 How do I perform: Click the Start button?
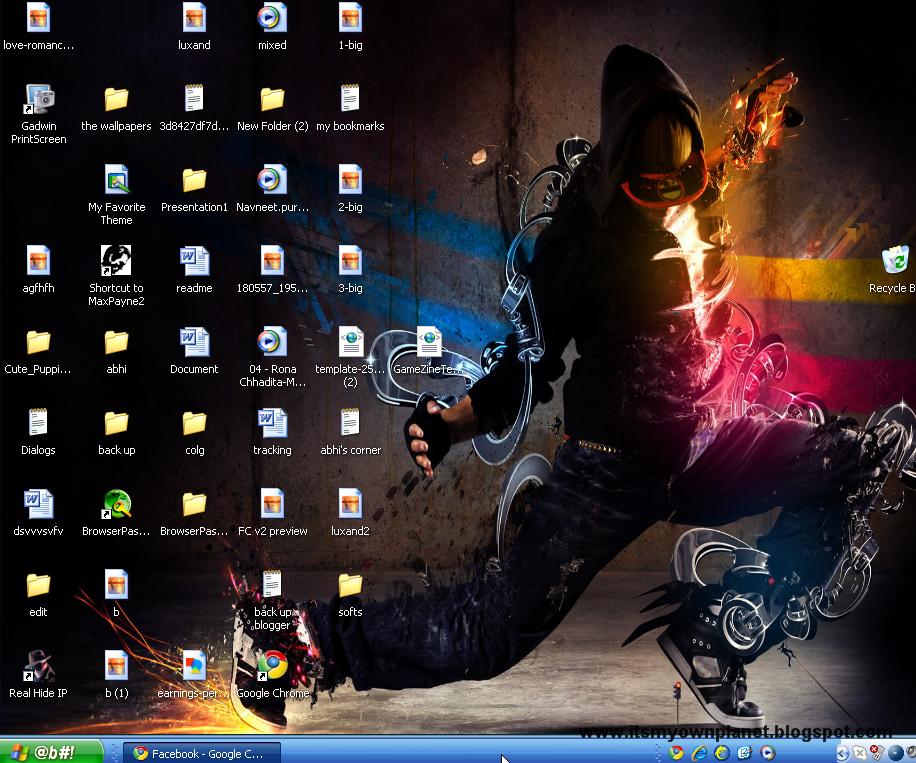point(43,752)
